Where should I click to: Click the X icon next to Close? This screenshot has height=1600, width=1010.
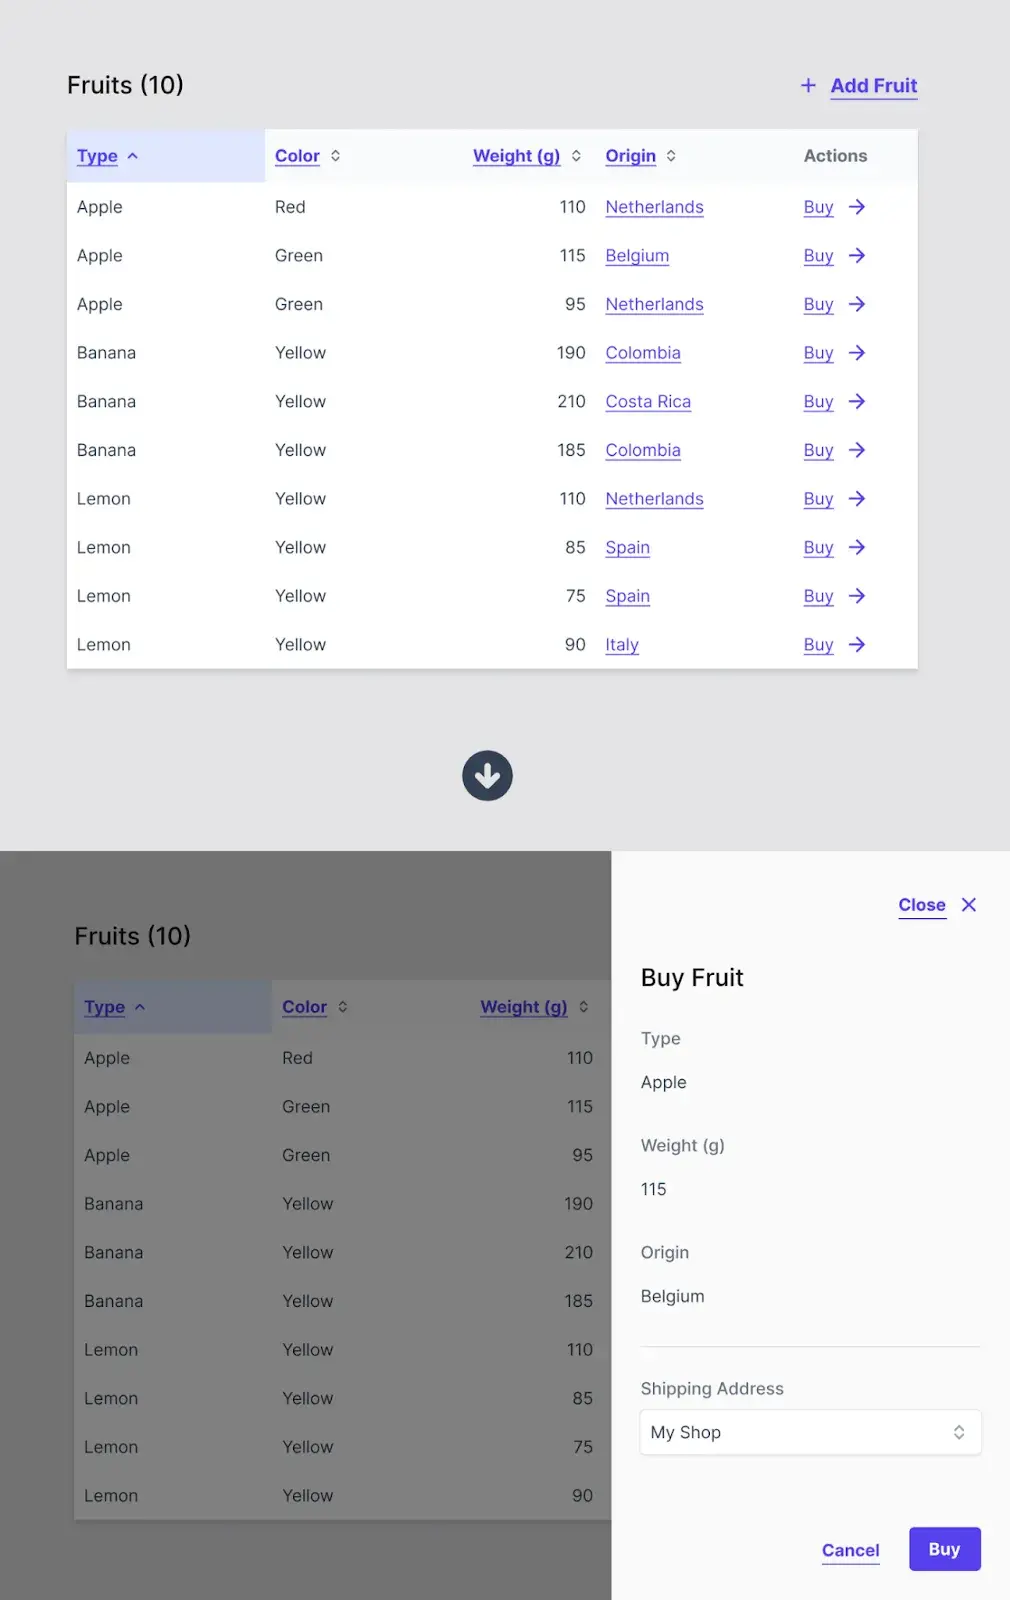coord(969,905)
